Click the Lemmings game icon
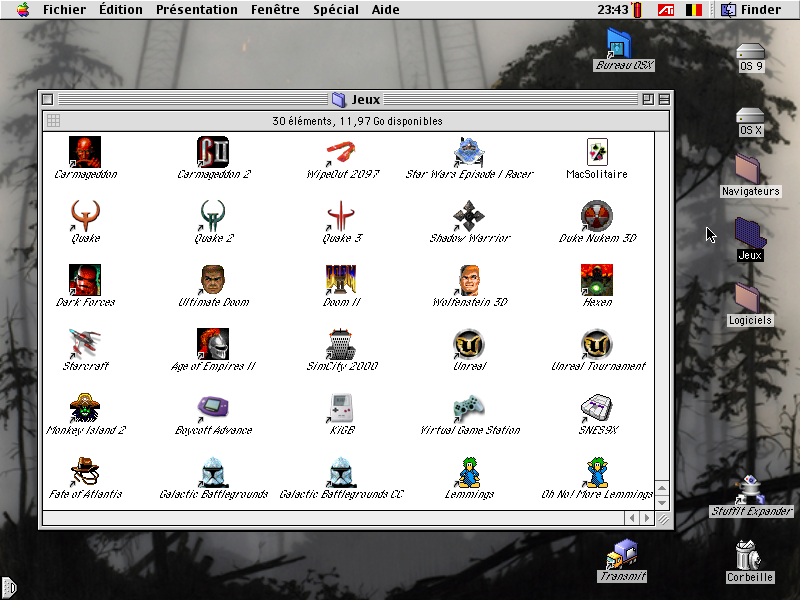The height and width of the screenshot is (600, 800). (469, 471)
